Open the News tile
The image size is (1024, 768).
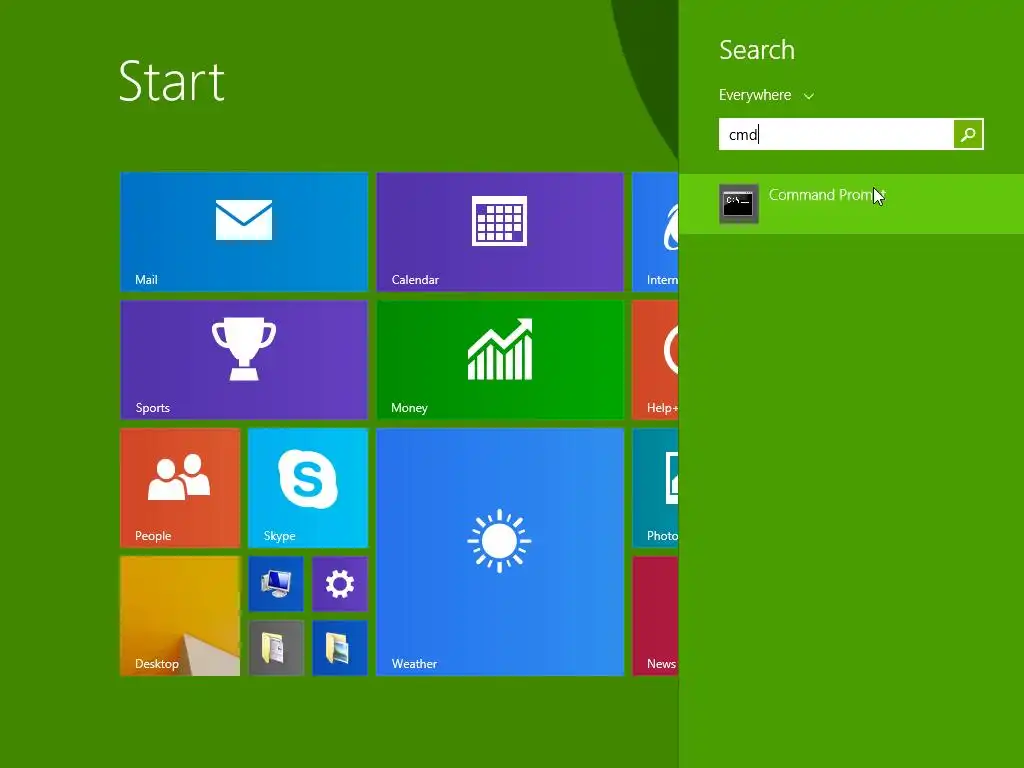coord(655,615)
